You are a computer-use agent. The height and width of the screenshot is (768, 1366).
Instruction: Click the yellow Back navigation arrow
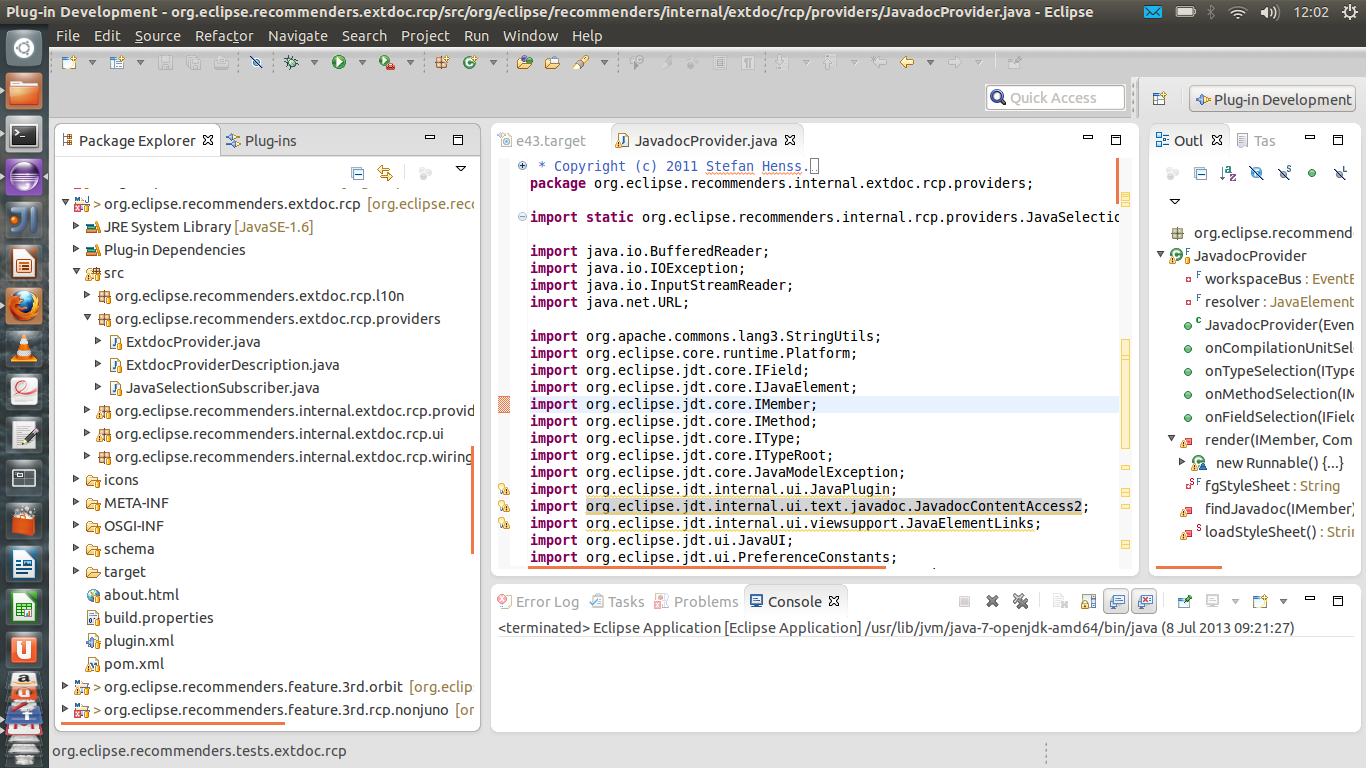pyautogui.click(x=907, y=62)
